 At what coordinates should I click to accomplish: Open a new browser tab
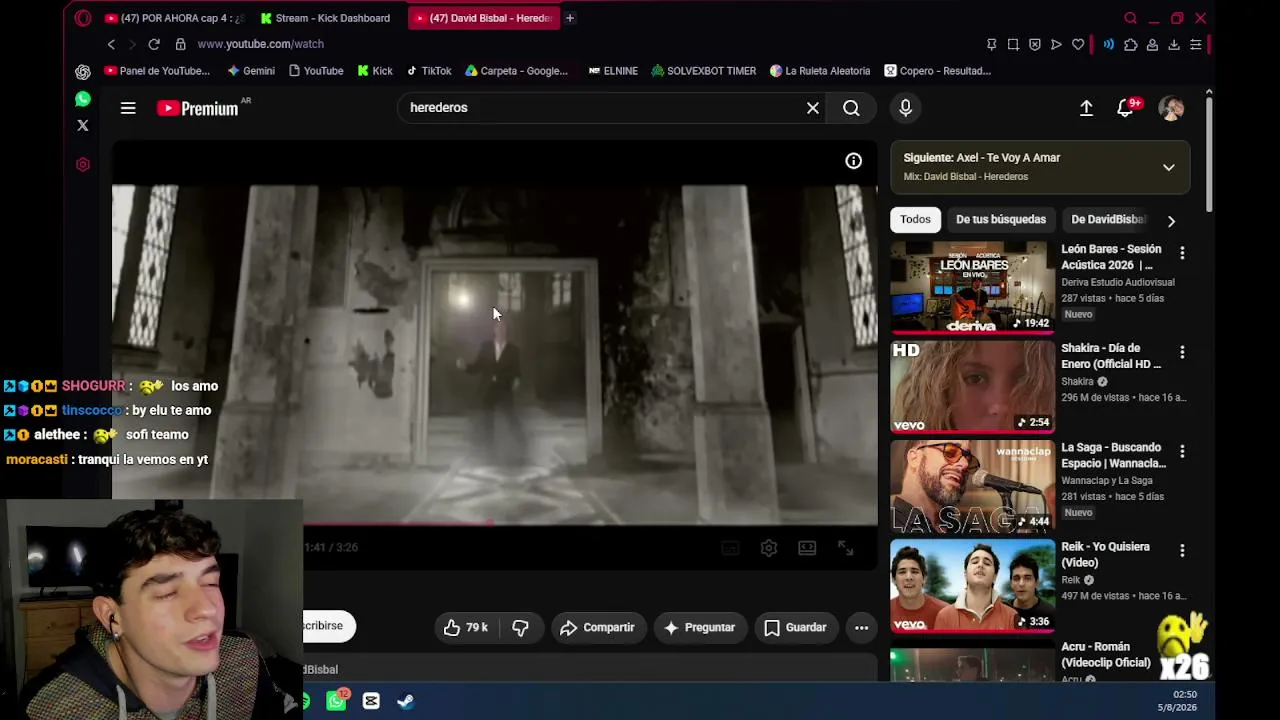[570, 18]
